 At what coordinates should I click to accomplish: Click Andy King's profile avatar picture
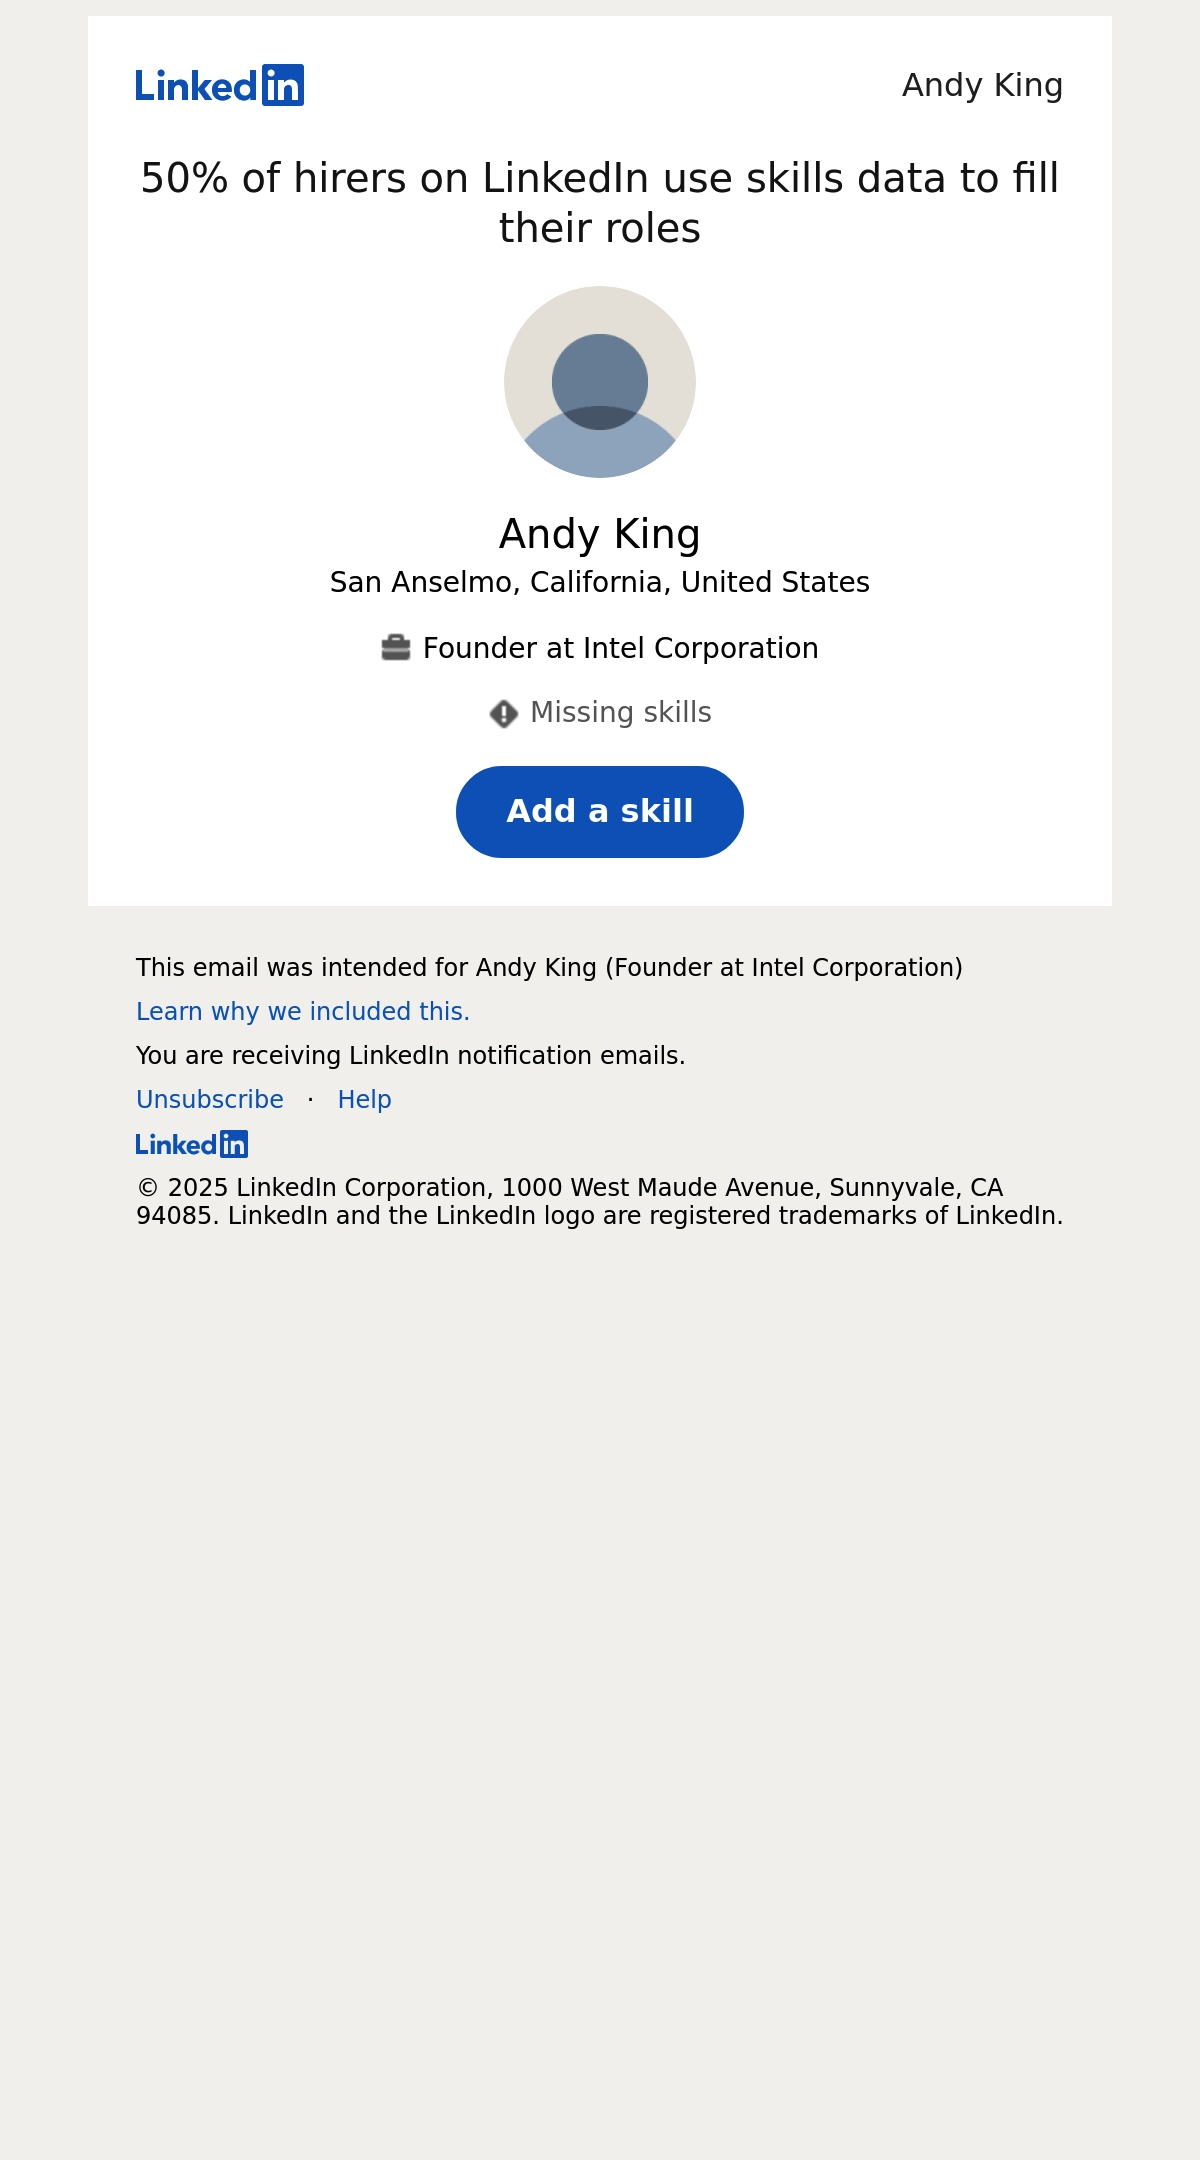[x=600, y=382]
